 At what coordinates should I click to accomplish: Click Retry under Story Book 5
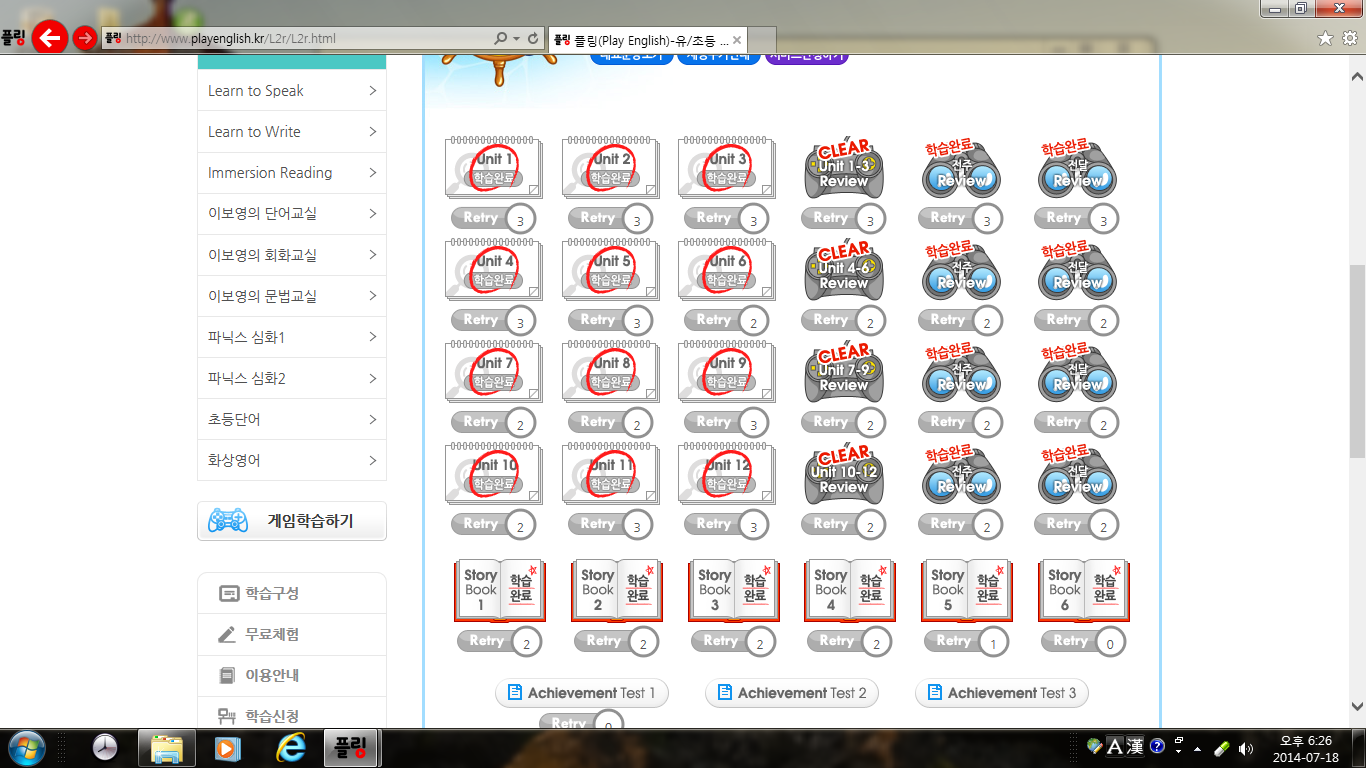(966, 642)
